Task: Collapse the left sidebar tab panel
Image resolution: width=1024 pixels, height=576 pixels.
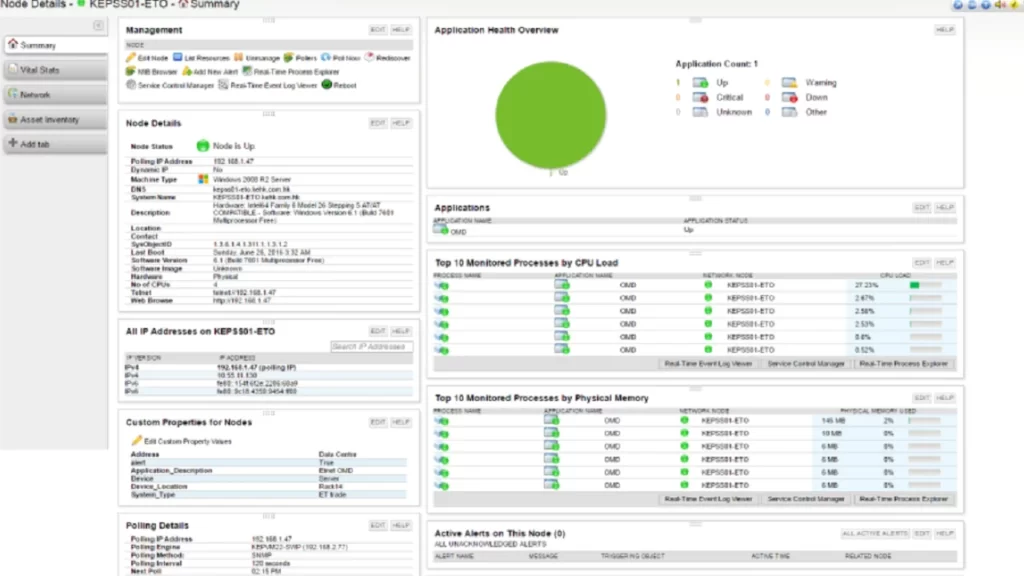Action: (98, 25)
